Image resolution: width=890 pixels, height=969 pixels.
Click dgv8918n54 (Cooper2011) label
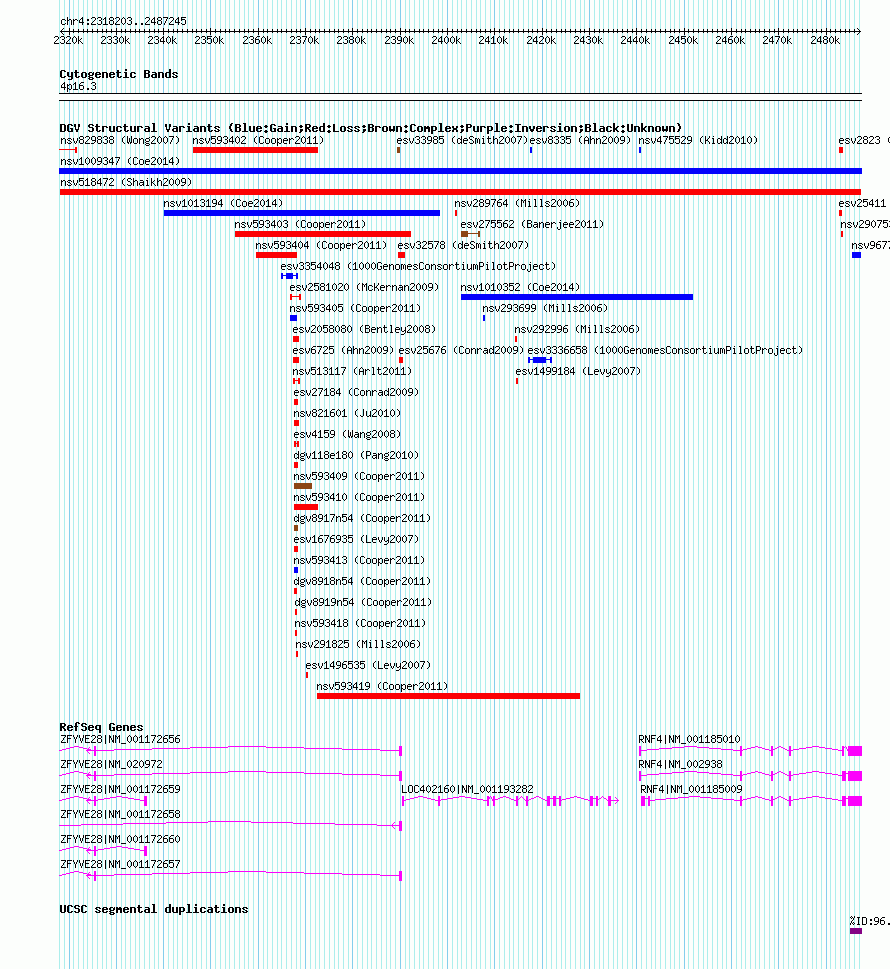point(362,582)
